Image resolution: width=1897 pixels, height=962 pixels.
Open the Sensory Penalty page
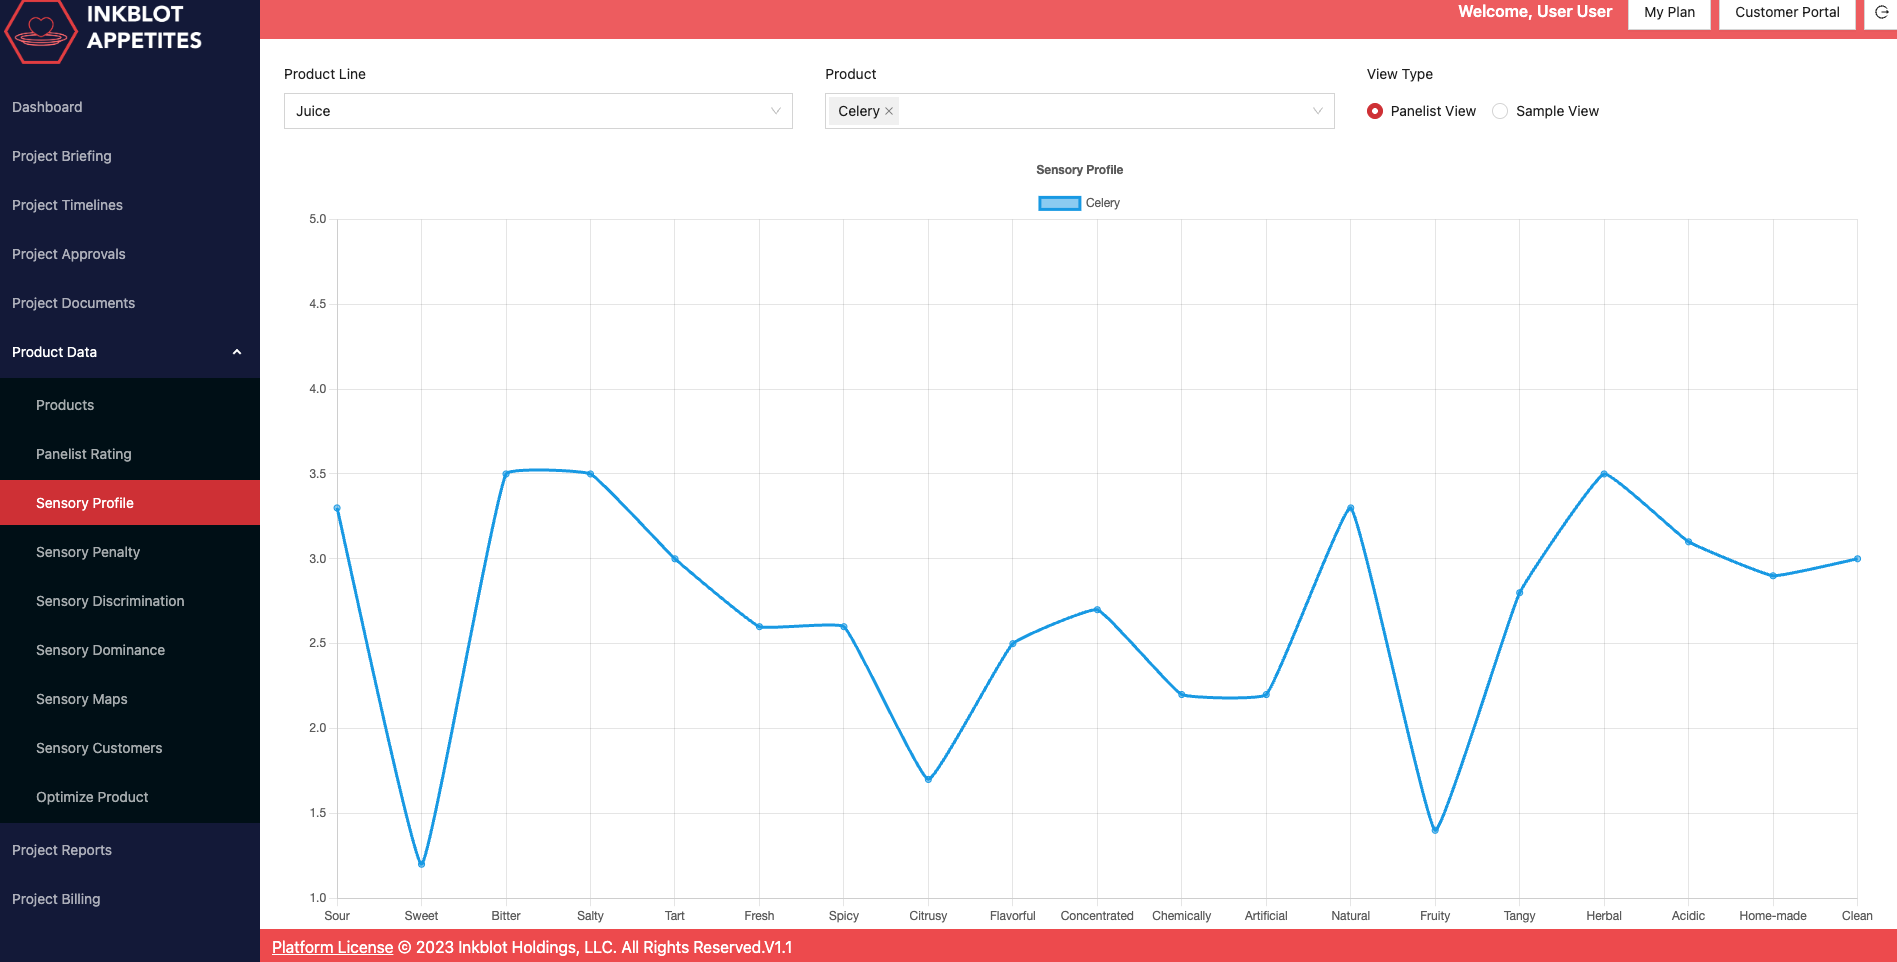click(x=88, y=552)
